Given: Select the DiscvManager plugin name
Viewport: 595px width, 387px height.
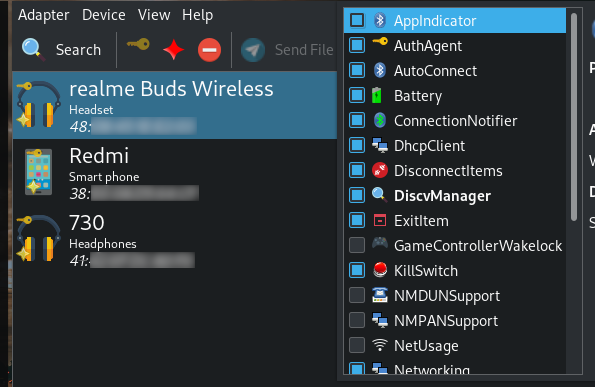Looking at the screenshot, I should pos(442,196).
